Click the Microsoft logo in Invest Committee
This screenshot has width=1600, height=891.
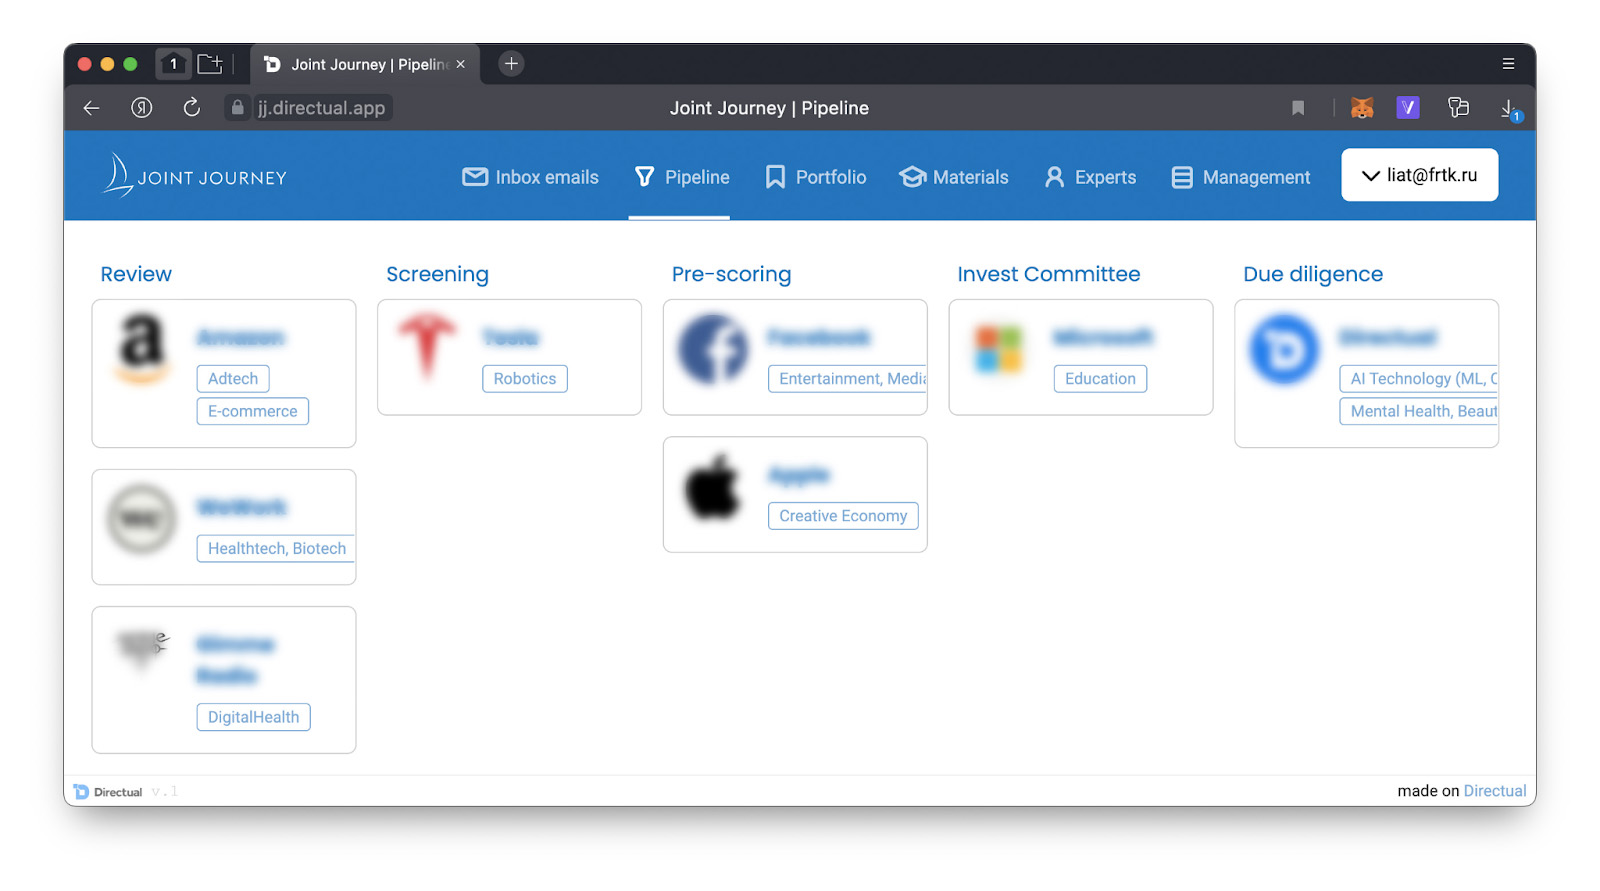(x=999, y=349)
